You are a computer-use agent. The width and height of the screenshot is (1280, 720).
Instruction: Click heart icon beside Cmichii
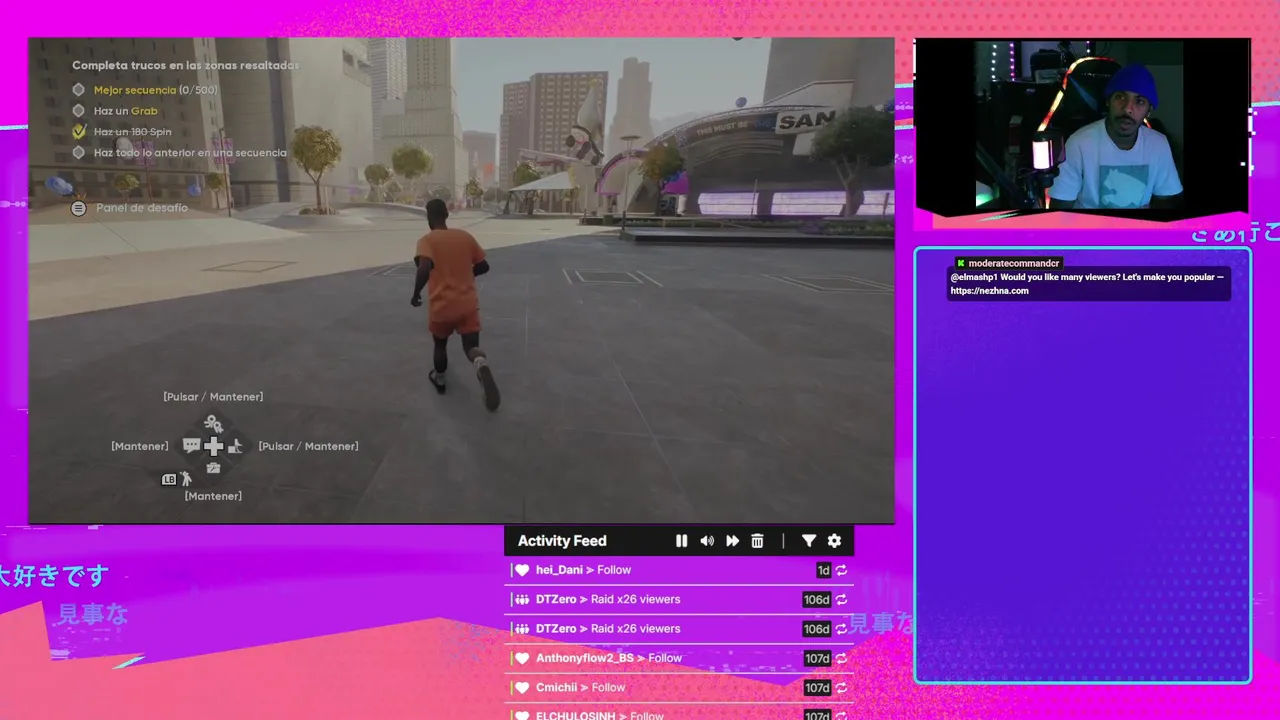coord(521,688)
